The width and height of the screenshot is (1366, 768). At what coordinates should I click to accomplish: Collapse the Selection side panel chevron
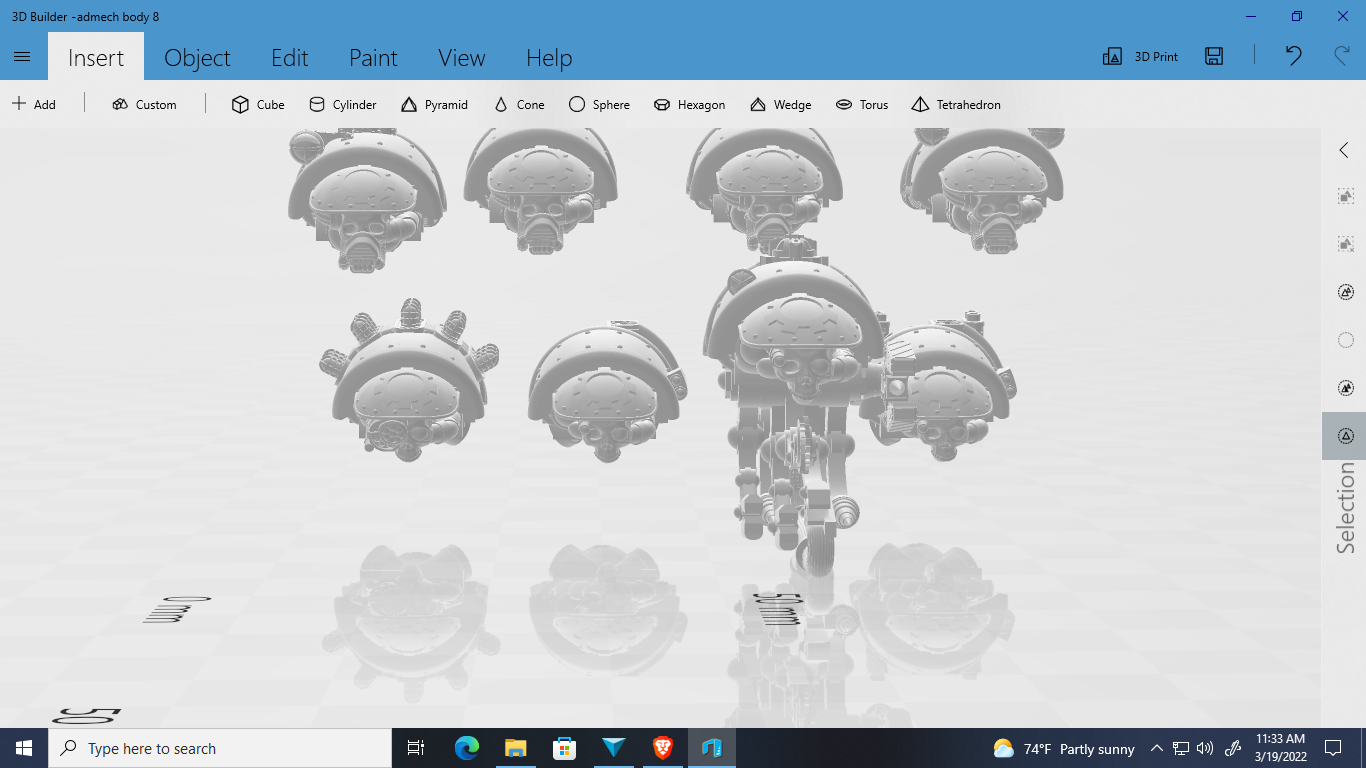point(1344,150)
